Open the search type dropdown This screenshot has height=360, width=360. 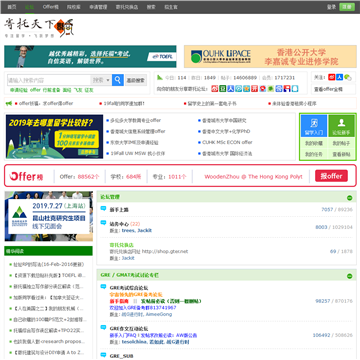pos(101,80)
